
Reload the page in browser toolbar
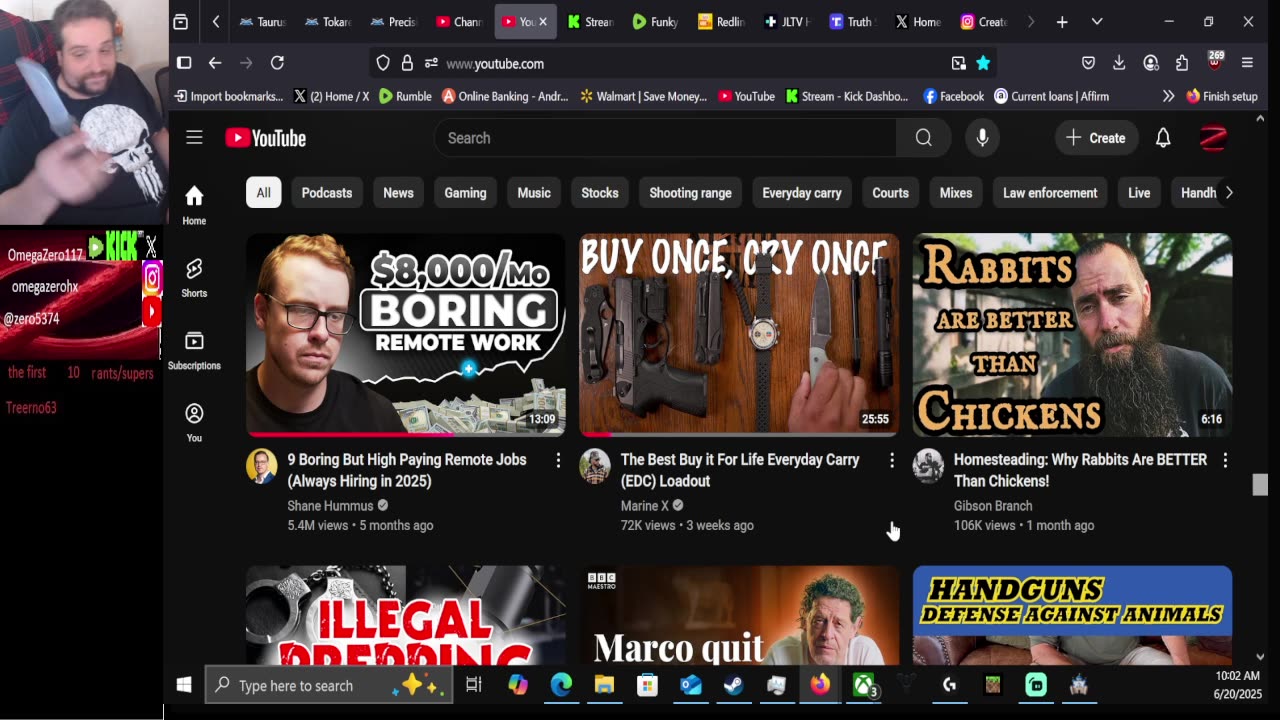[x=277, y=63]
